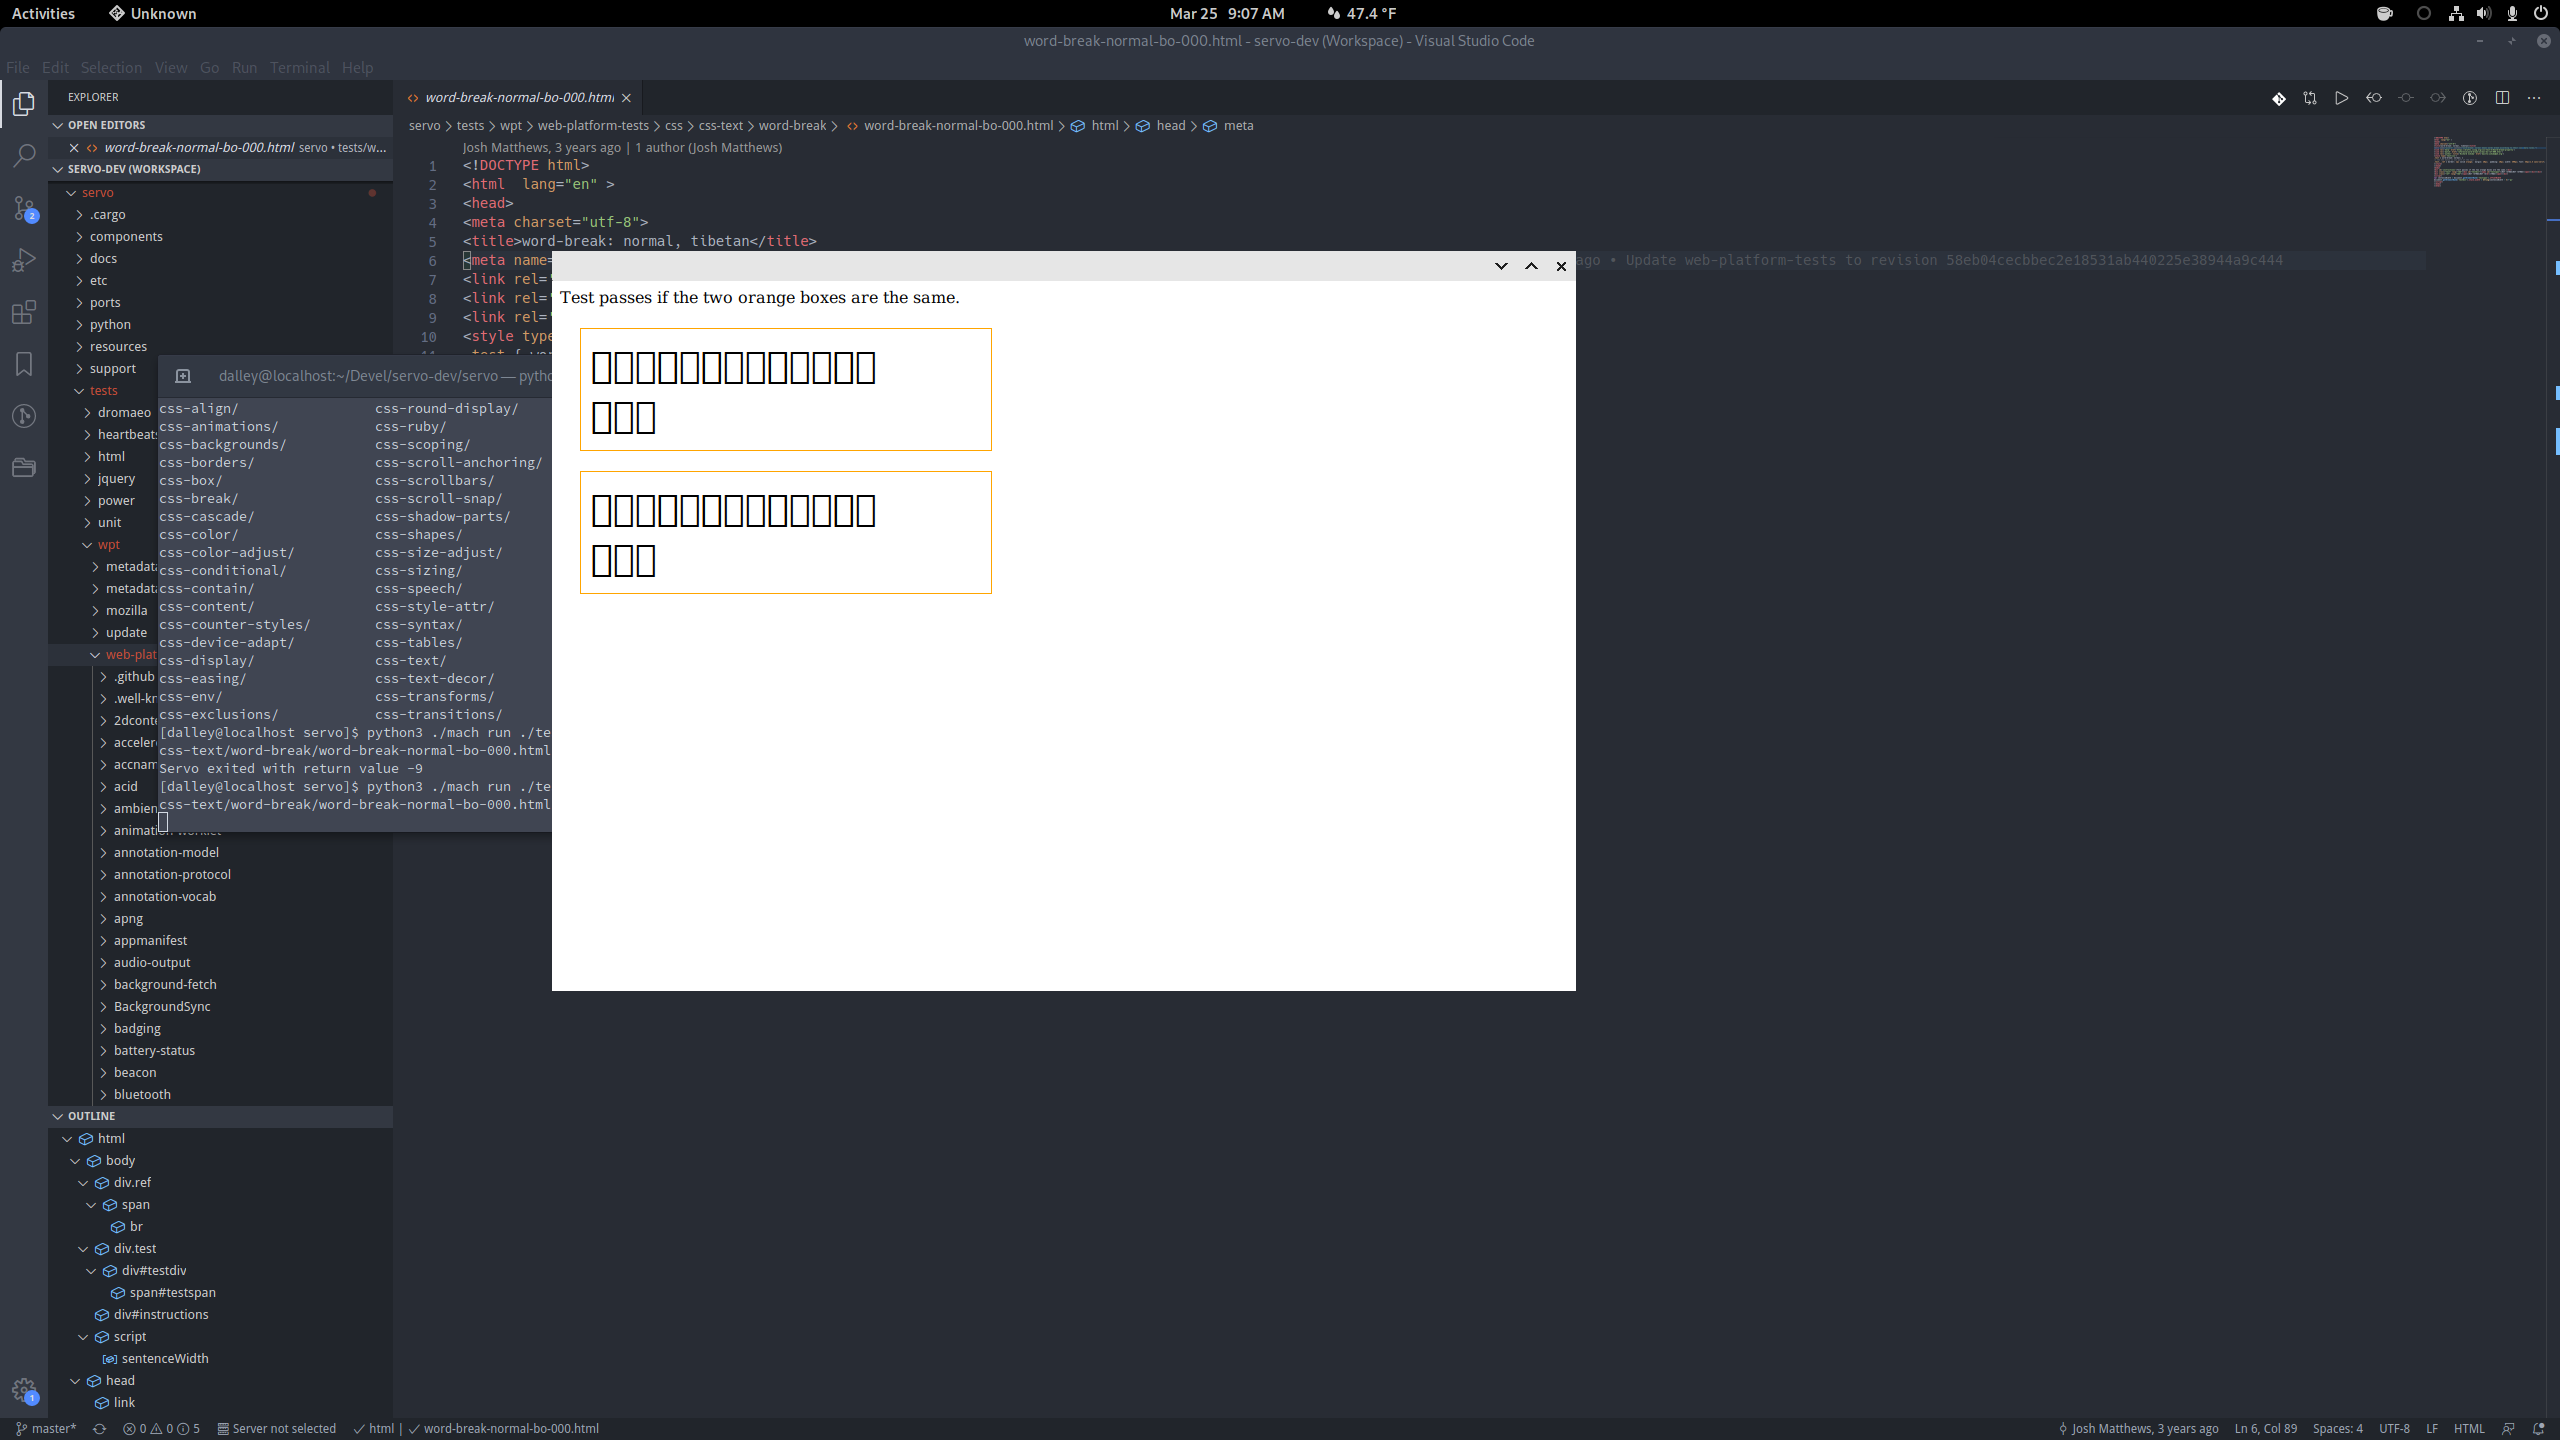2560x1440 pixels.
Task: Toggle microphone icon in system tray
Action: point(2512,14)
